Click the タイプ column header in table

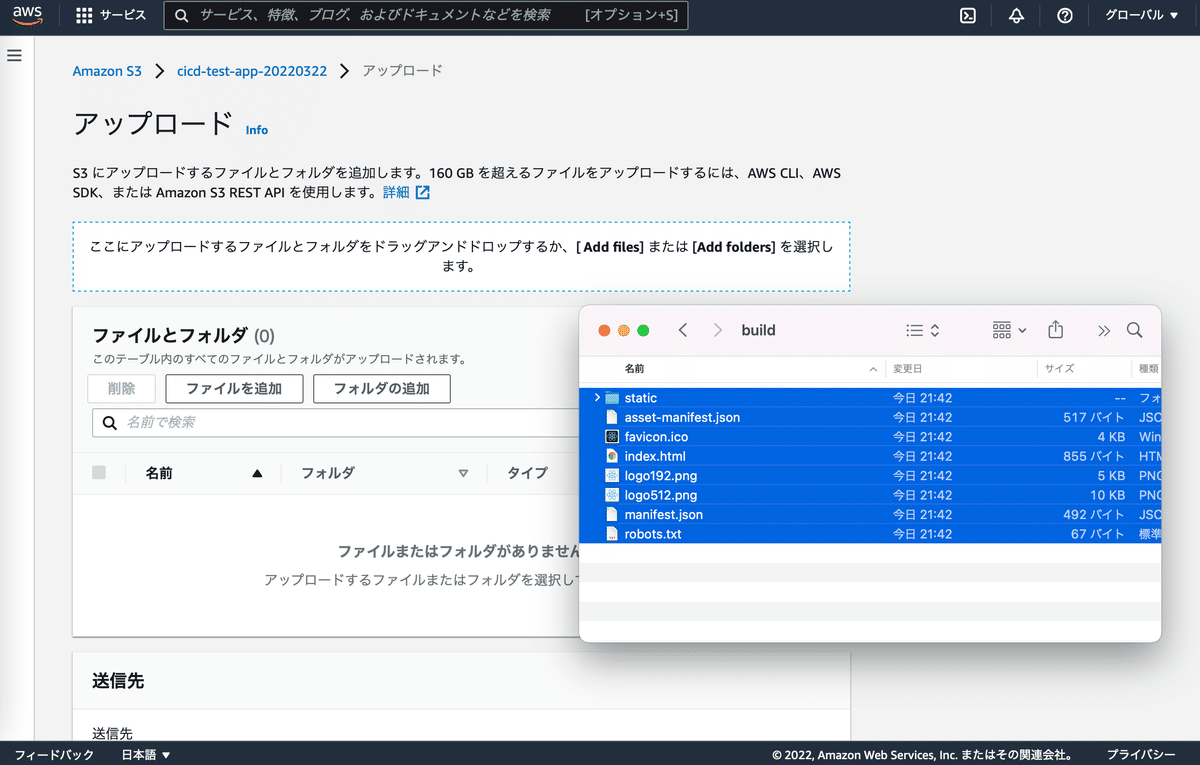[527, 473]
